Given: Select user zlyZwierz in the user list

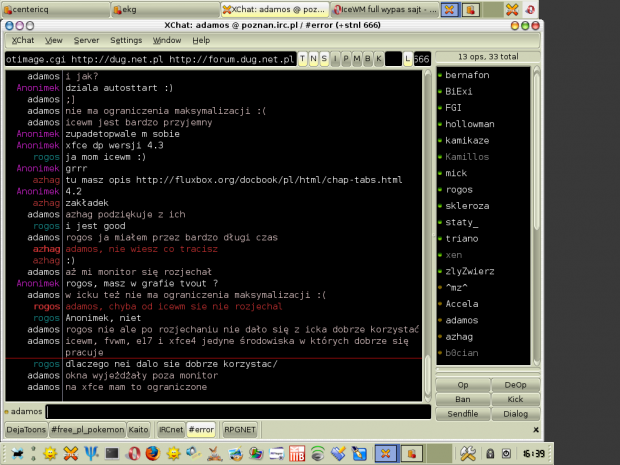Looking at the screenshot, I should 469,271.
